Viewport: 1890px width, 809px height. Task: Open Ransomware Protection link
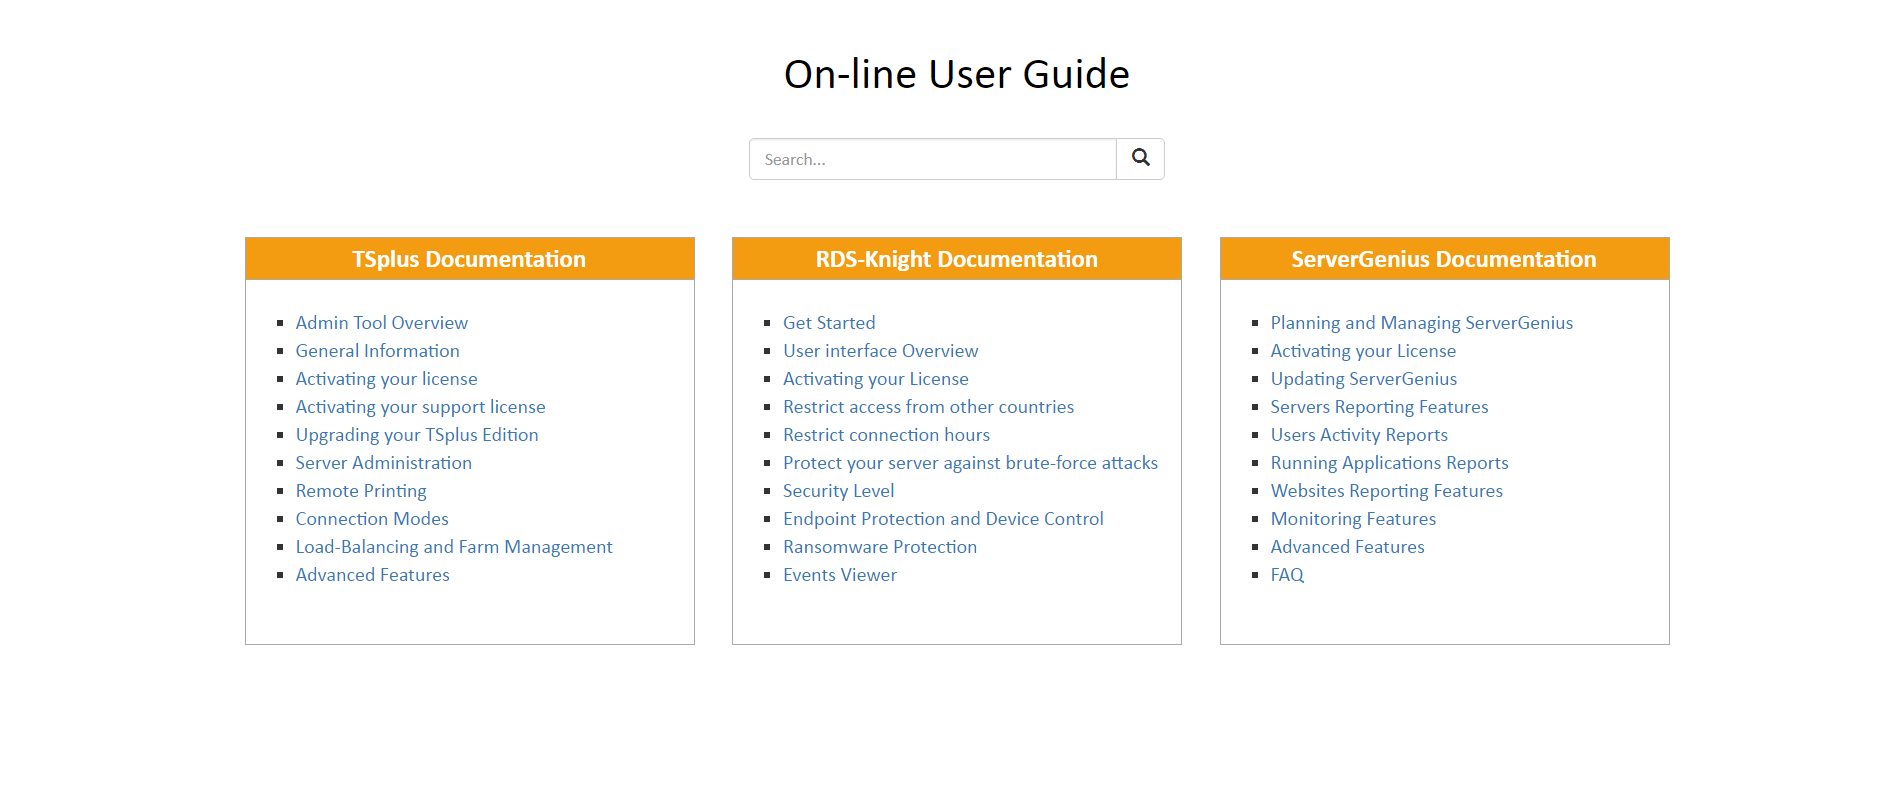coord(880,547)
